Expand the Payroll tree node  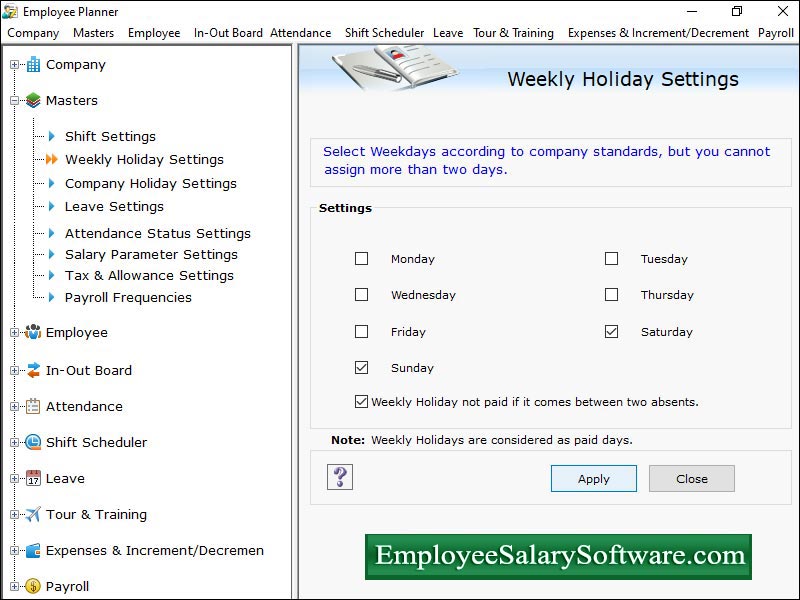coord(13,586)
